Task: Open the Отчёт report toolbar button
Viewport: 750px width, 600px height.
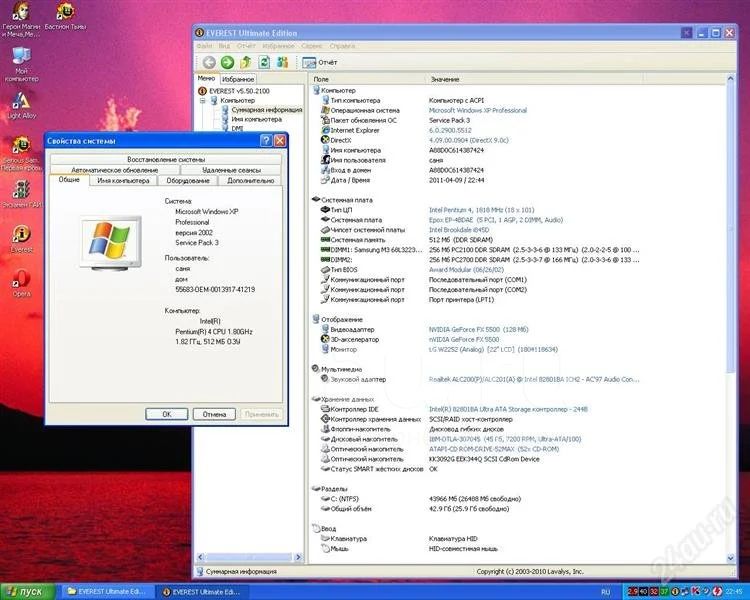Action: 320,63
